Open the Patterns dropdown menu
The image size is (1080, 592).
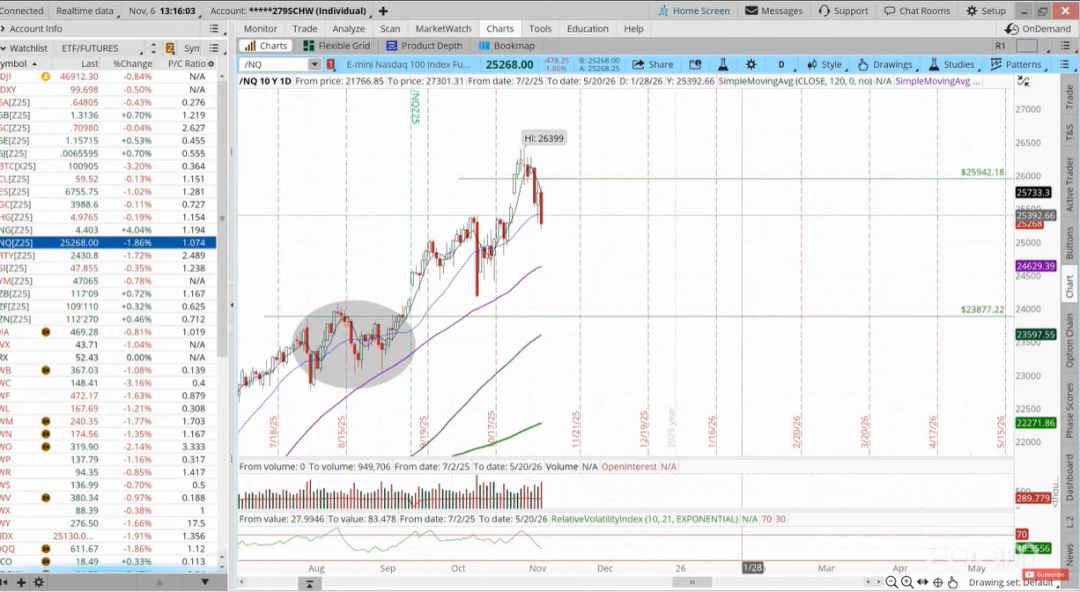1017,64
